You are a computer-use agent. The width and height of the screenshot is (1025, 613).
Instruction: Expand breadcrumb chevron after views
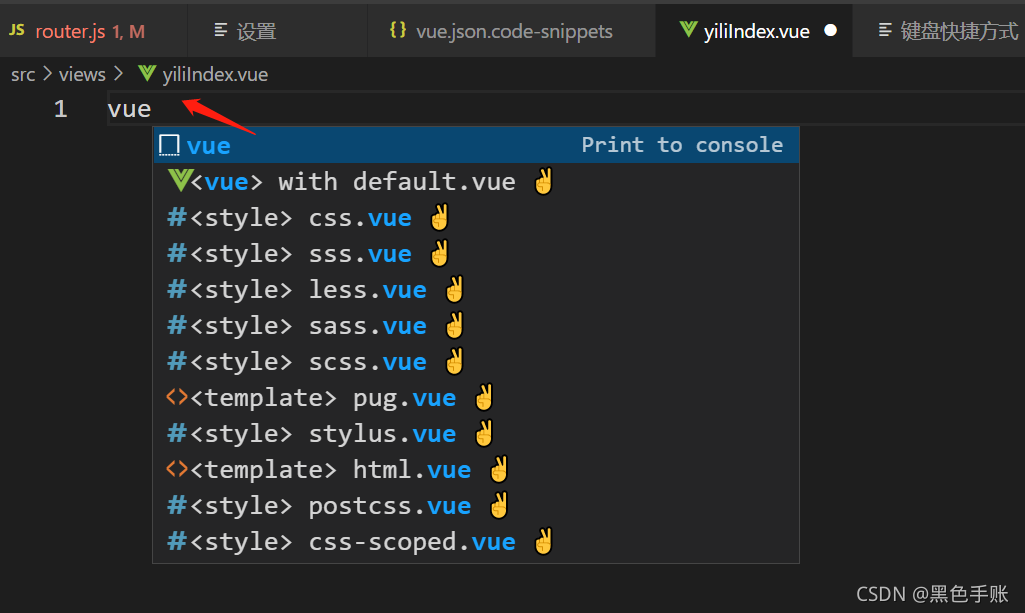tap(118, 74)
